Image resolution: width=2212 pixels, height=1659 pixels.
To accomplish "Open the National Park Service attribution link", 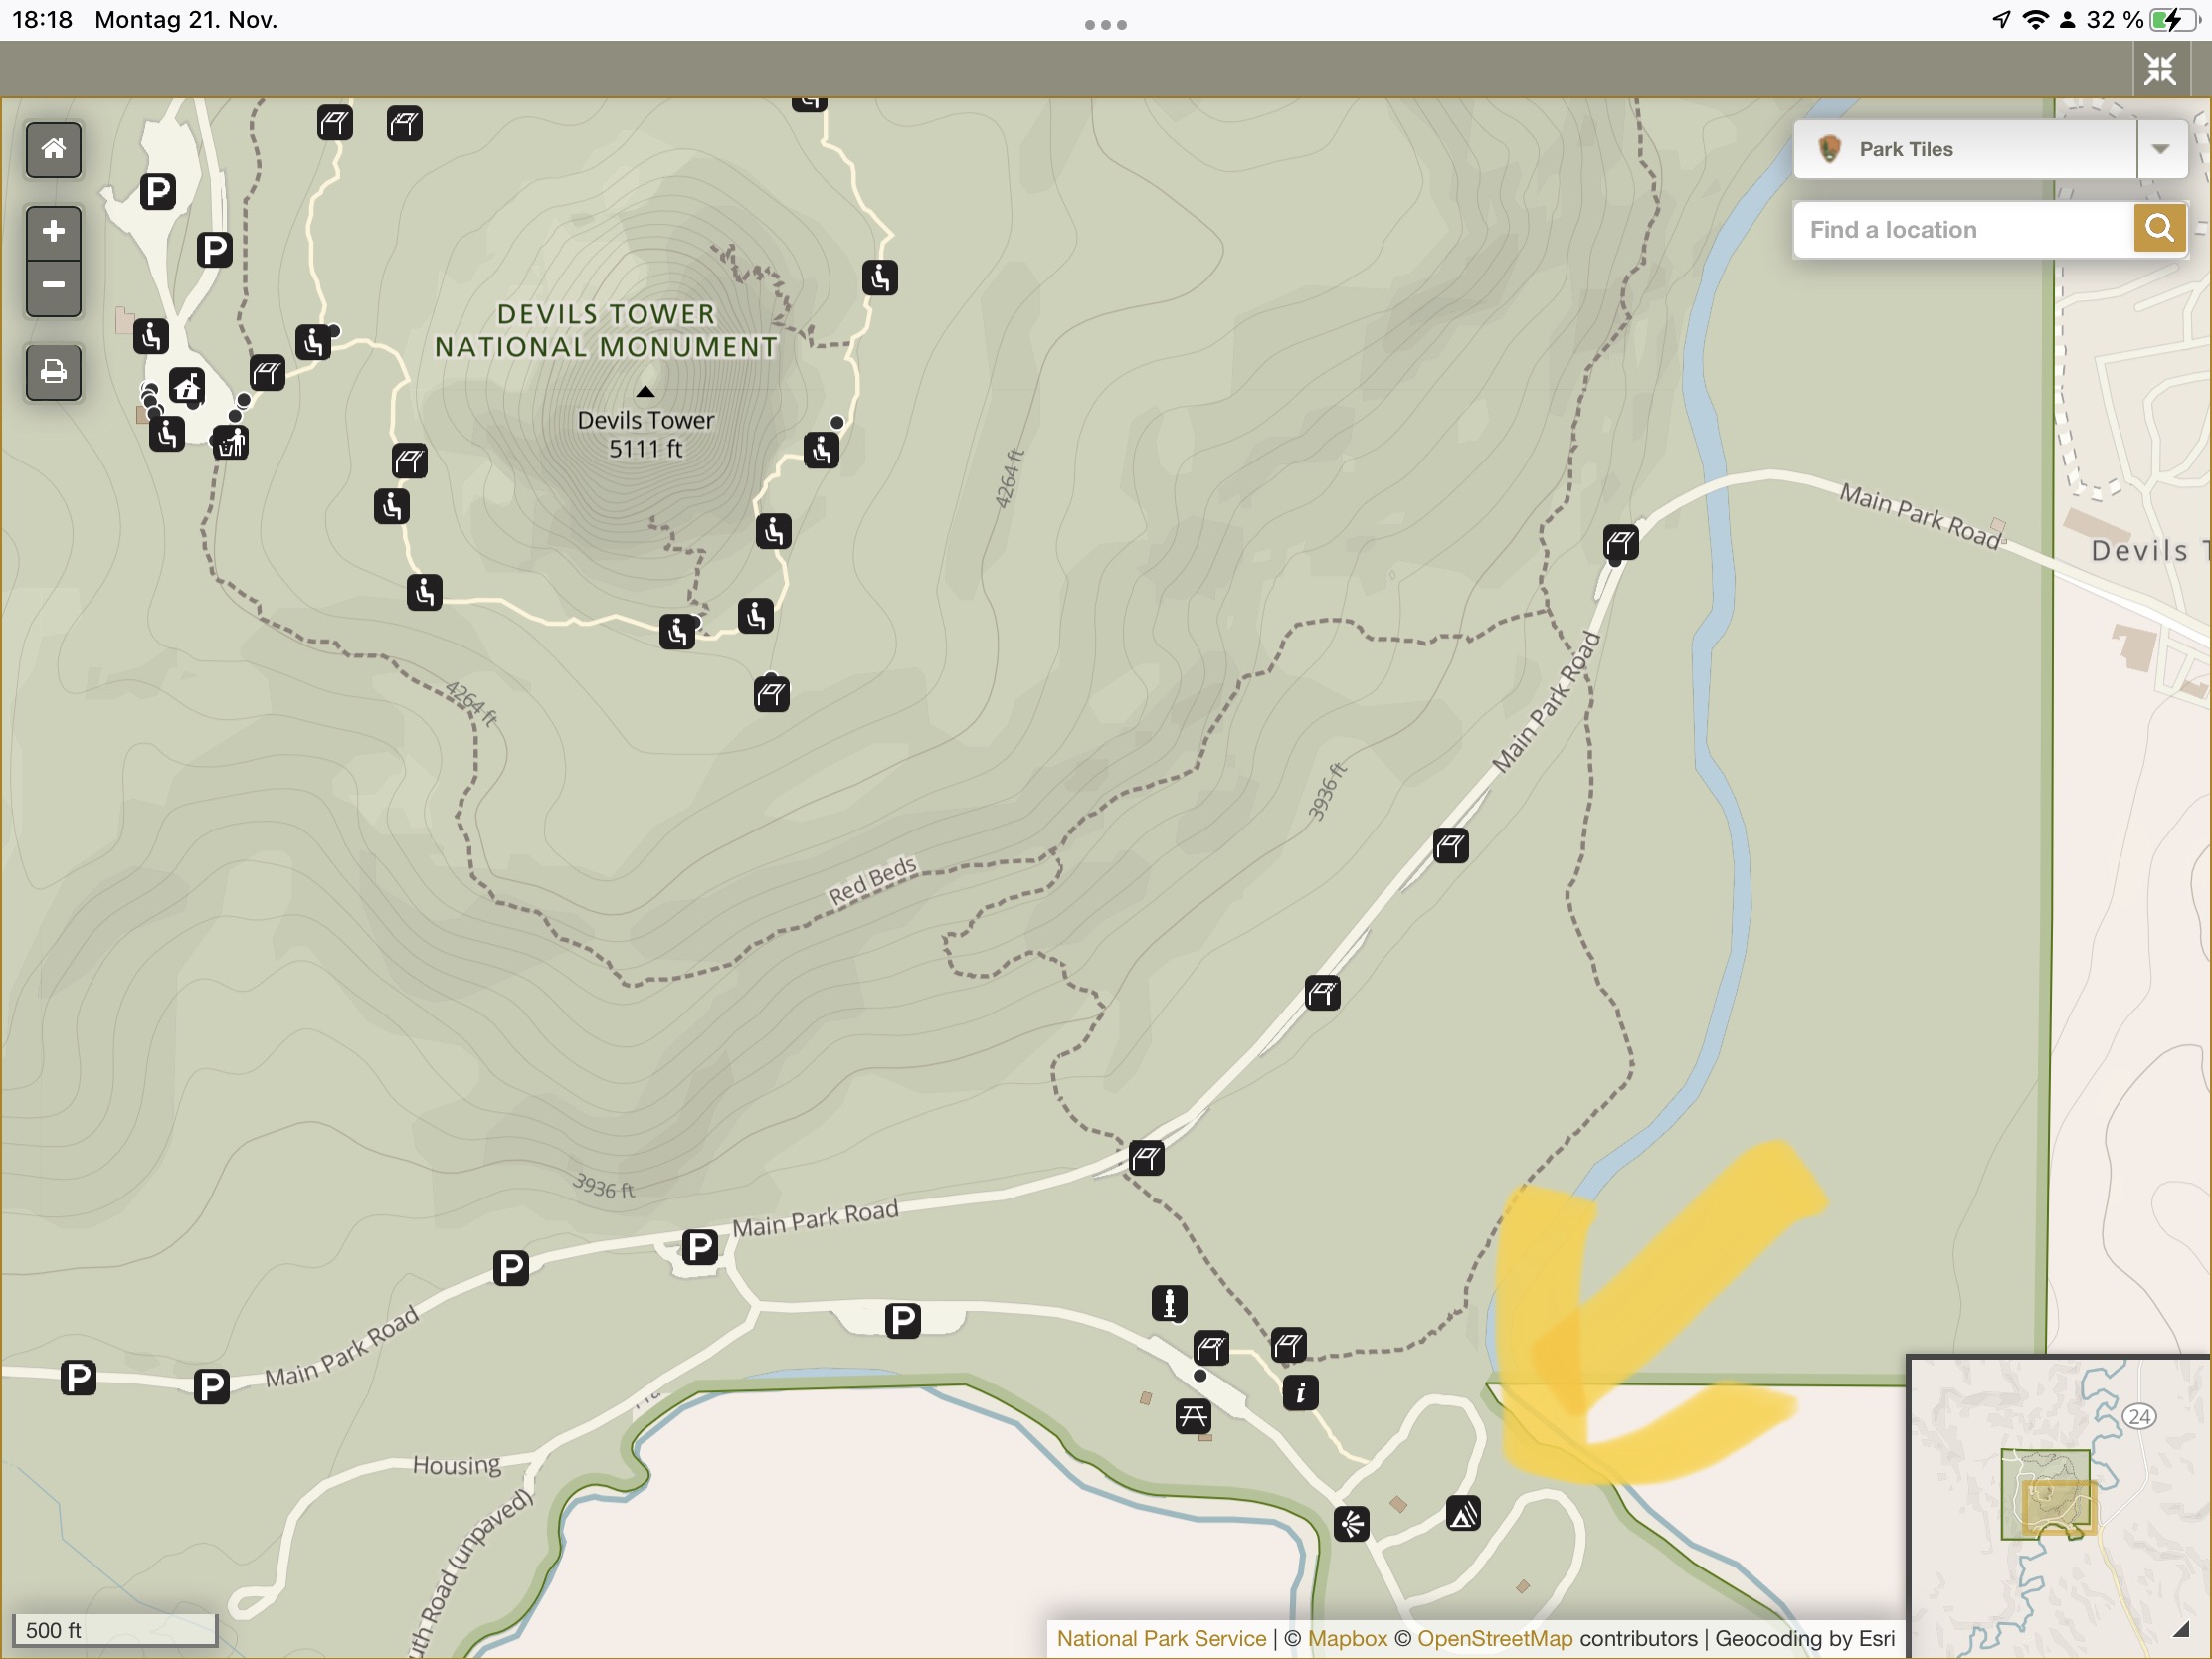I will pyautogui.click(x=1161, y=1638).
